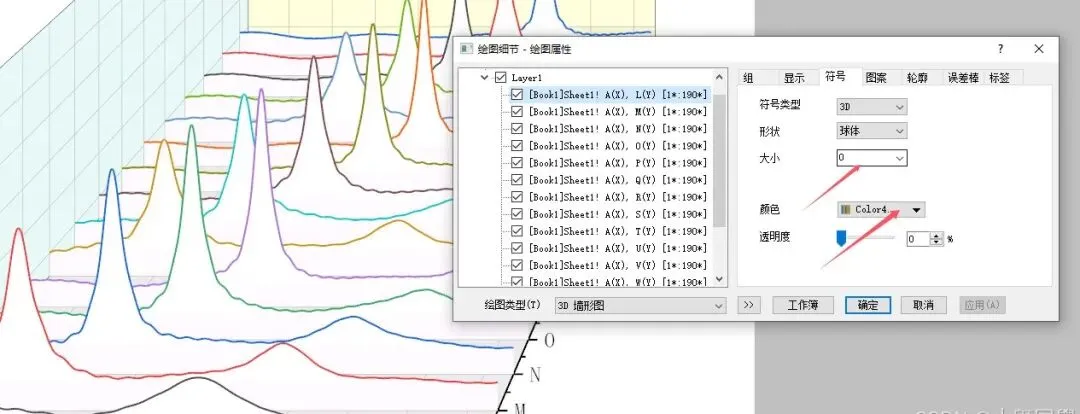Open the 形状 dropdown showing 球体
1080x414 pixels.
[x=872, y=131]
